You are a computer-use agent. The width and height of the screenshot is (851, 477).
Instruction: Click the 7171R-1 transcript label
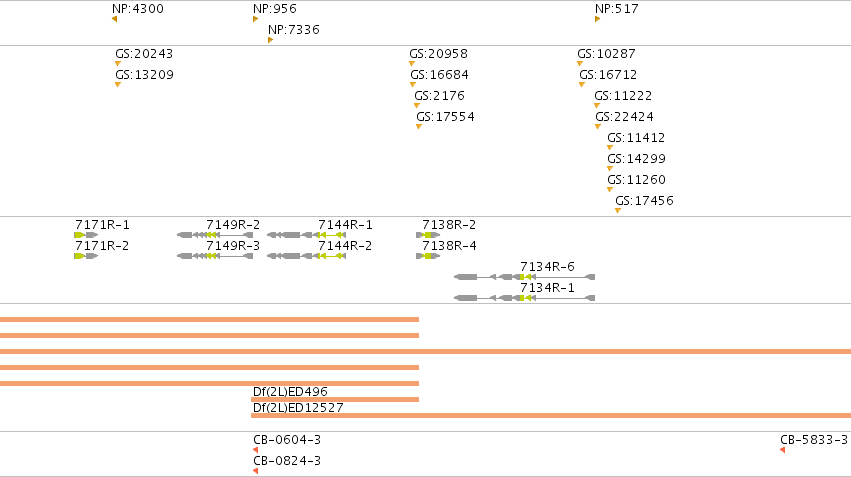coord(102,225)
